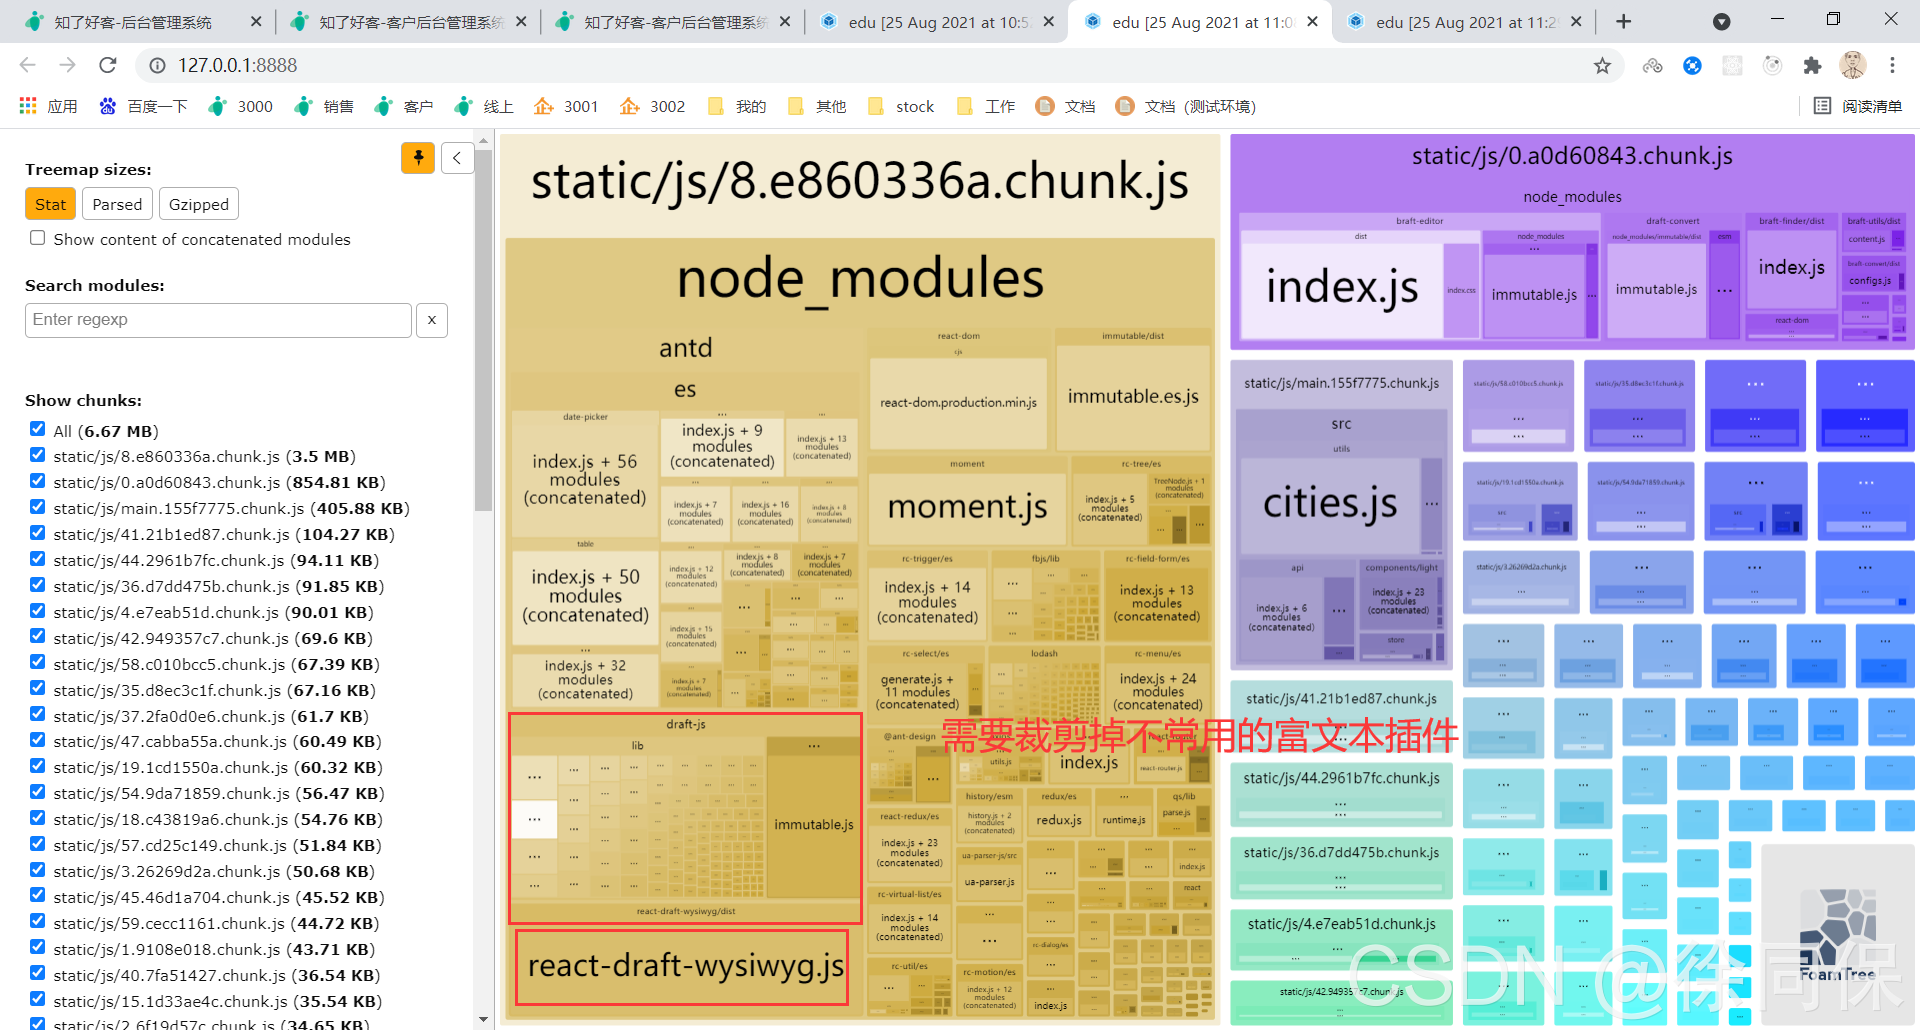Image resolution: width=1920 pixels, height=1030 pixels.
Task: Collapse the sidebar with the arrow button
Action: click(457, 157)
